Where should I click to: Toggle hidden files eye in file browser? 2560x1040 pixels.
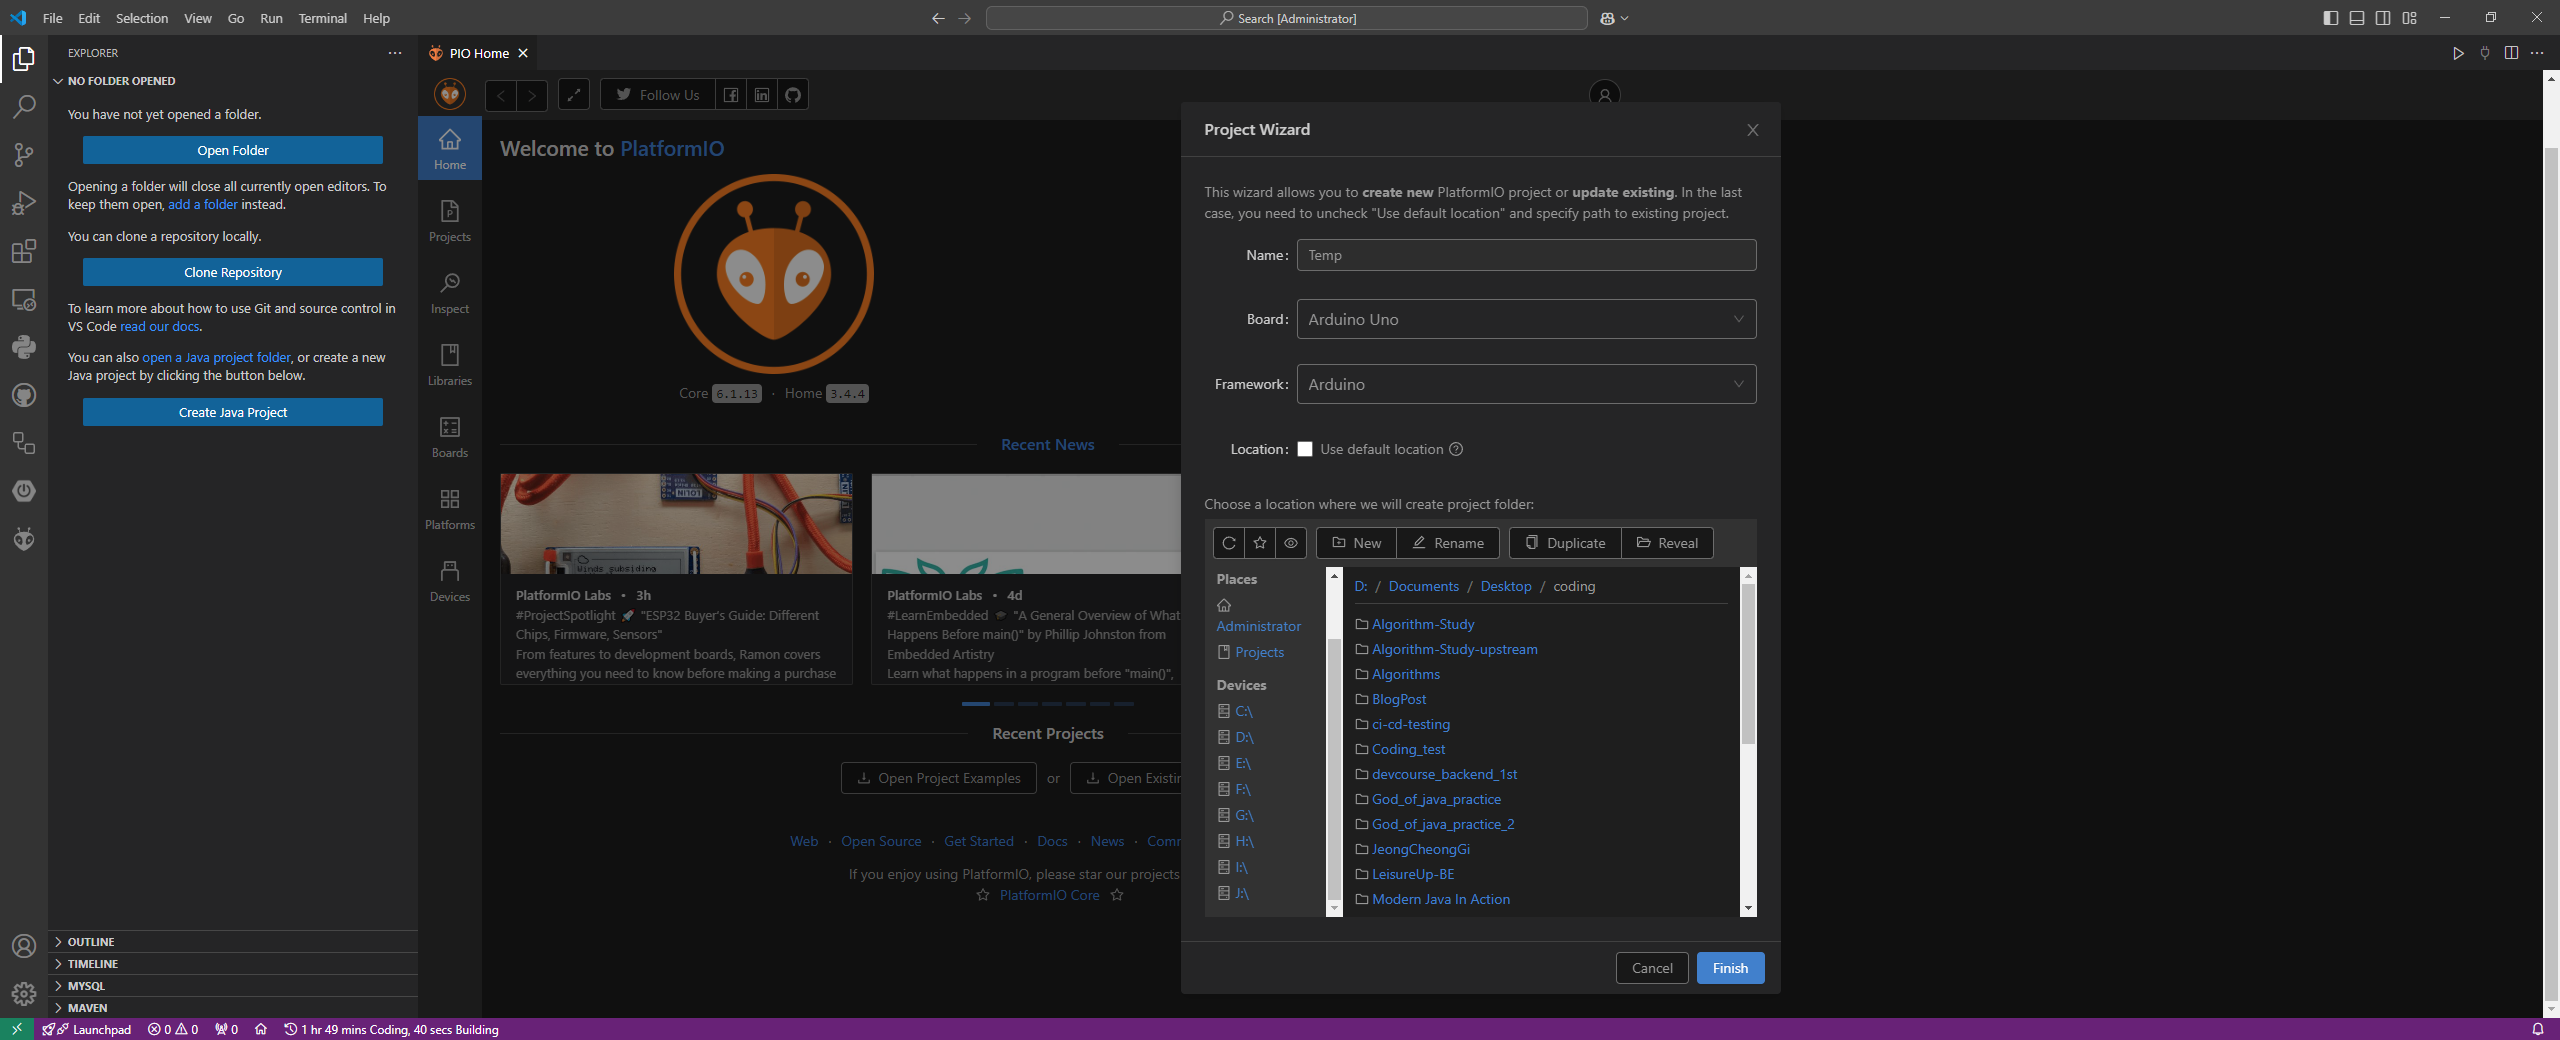pos(1291,543)
